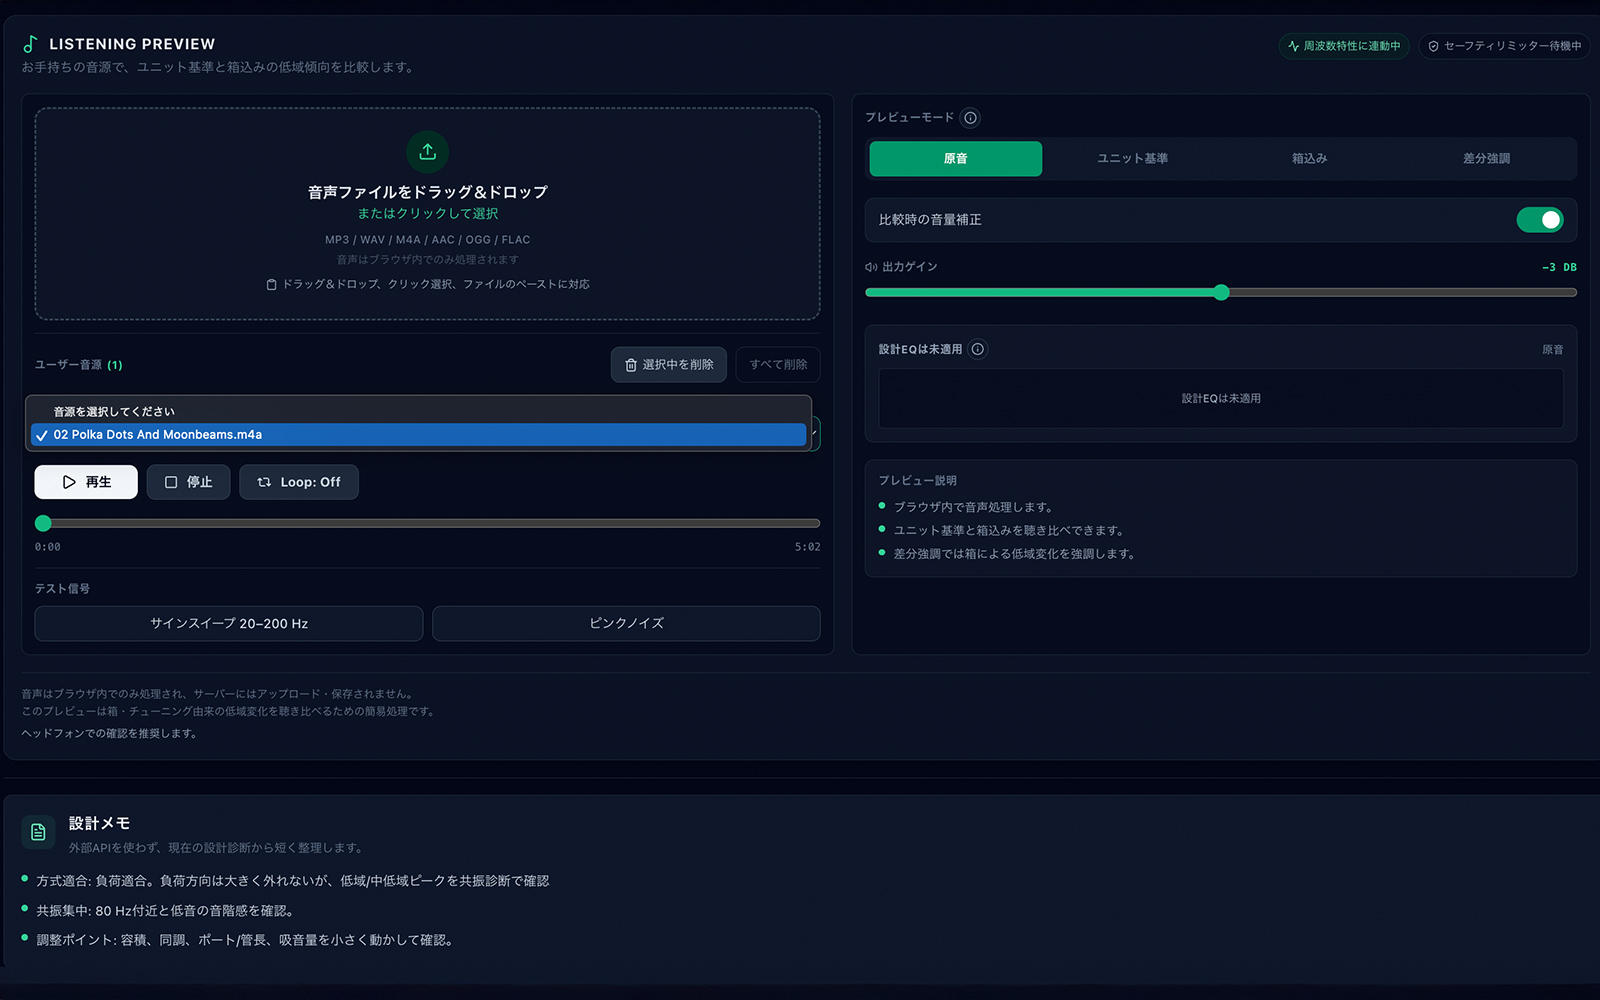This screenshot has height=1000, width=1600.
Task: Click the 設計EQは未適用 box in EQ panel
Action: pyautogui.click(x=1221, y=398)
